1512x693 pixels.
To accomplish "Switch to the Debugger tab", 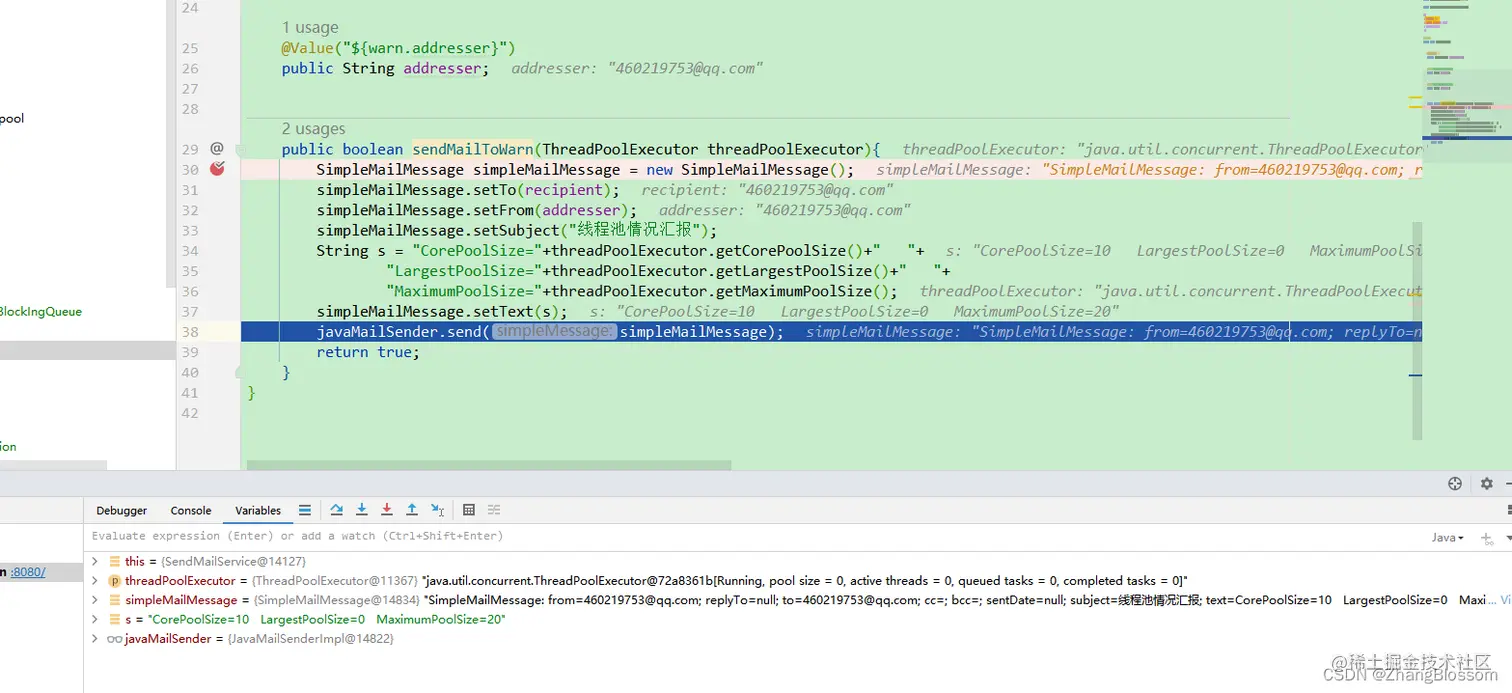I will tap(122, 510).
